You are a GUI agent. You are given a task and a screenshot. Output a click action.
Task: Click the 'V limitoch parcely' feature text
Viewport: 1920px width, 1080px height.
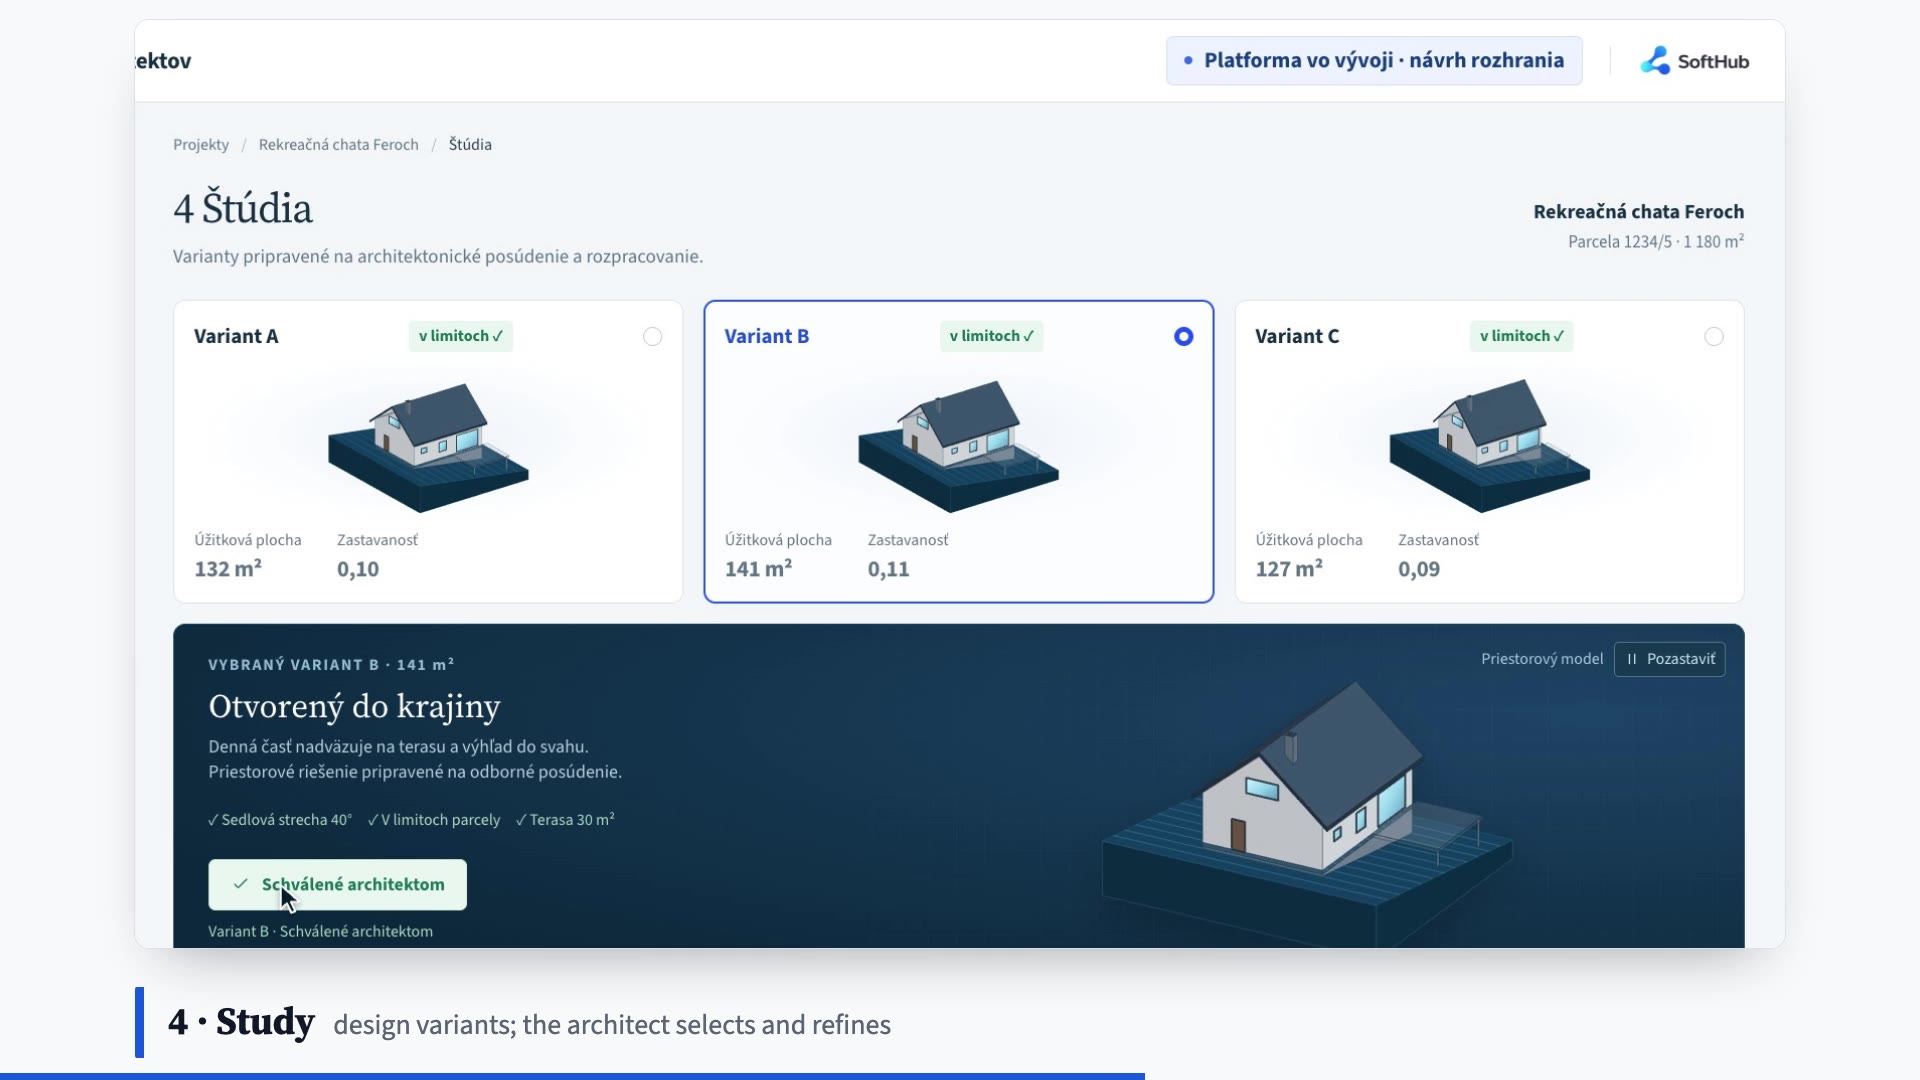(x=440, y=820)
